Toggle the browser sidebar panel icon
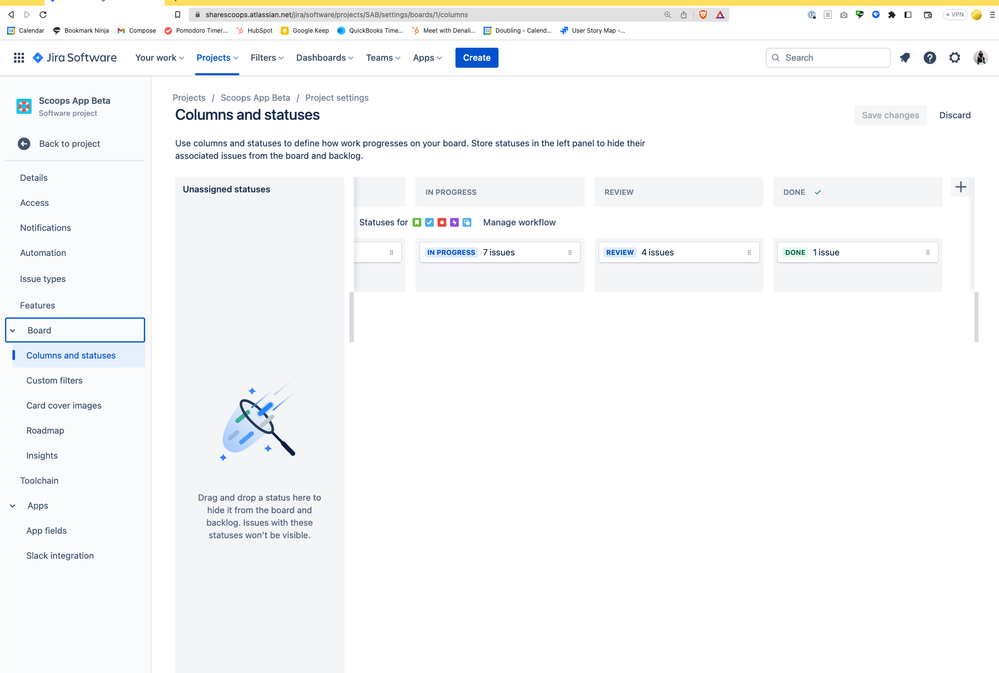 pos(908,15)
